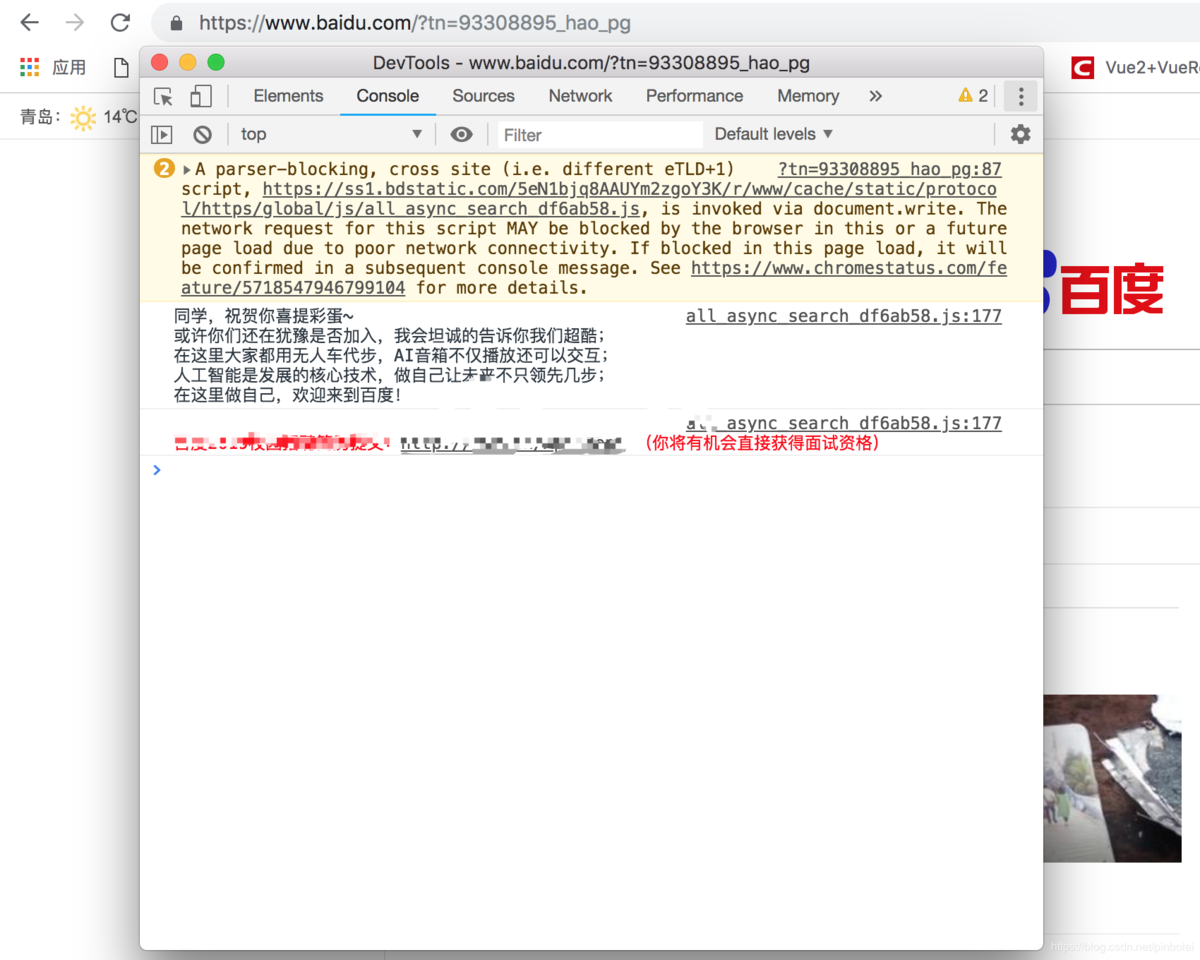Select the line '在这里做自己，欢迎来到百度！'

coord(289,395)
